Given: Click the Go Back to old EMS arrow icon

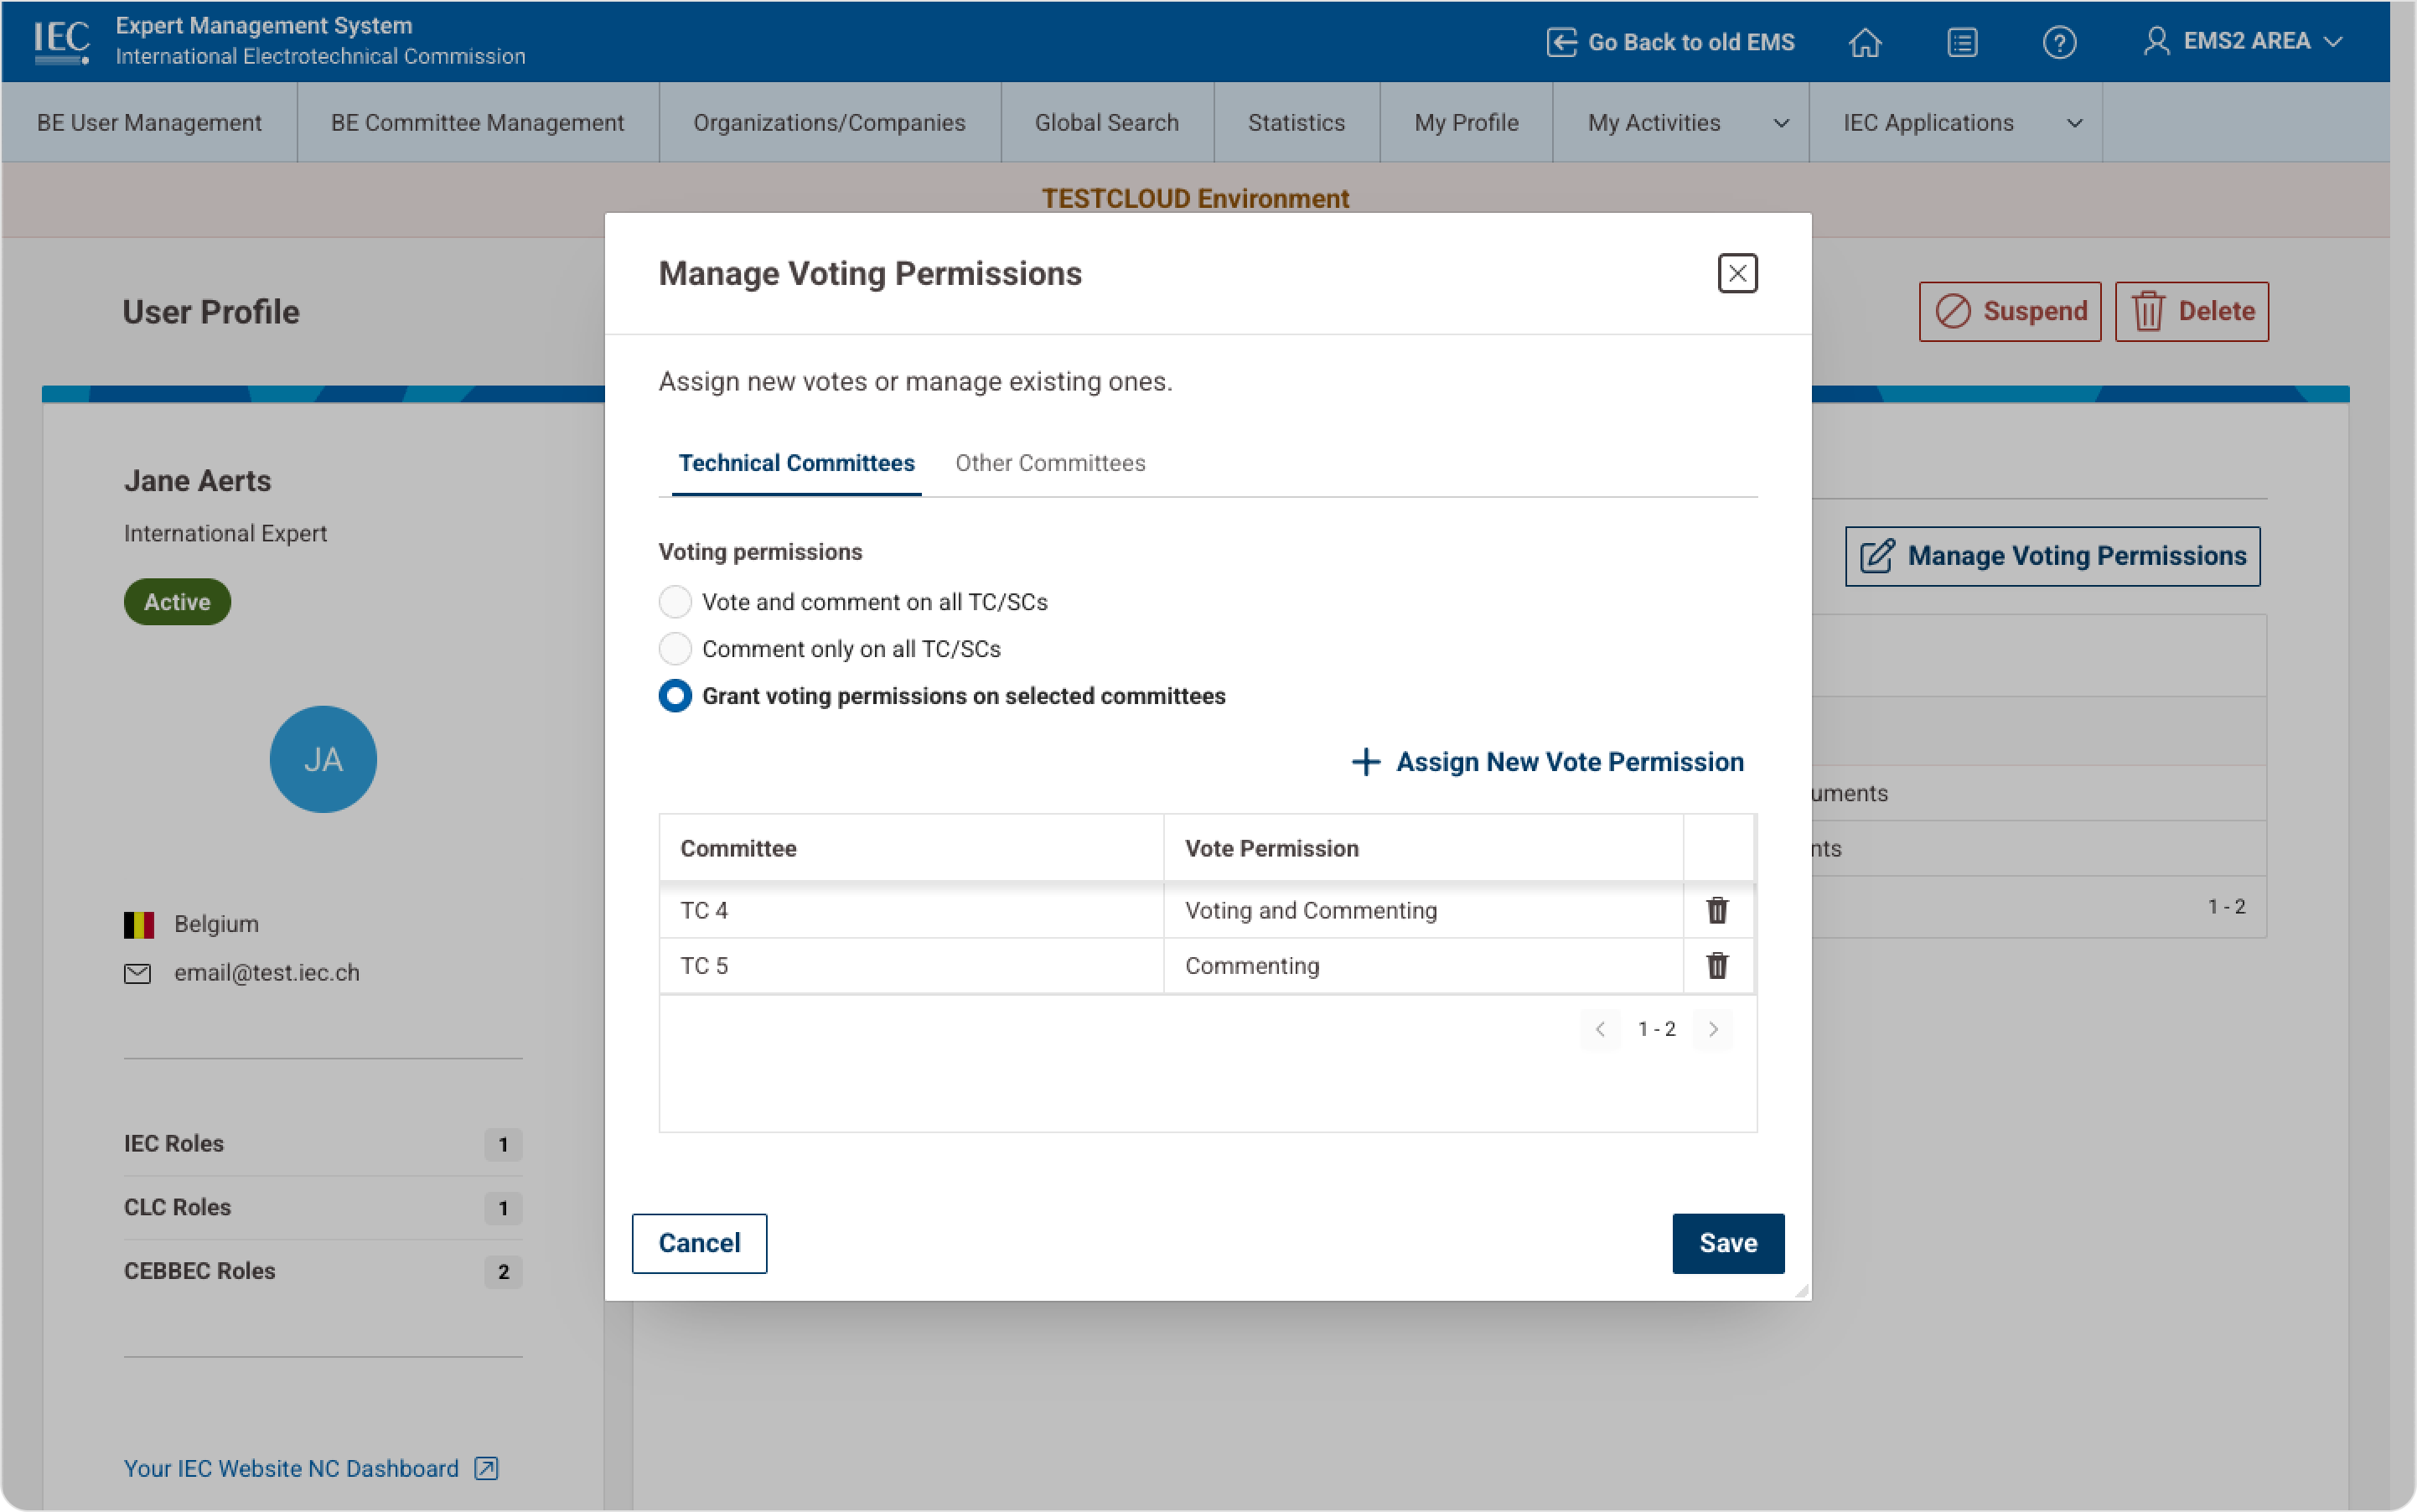Looking at the screenshot, I should click(1562, 42).
